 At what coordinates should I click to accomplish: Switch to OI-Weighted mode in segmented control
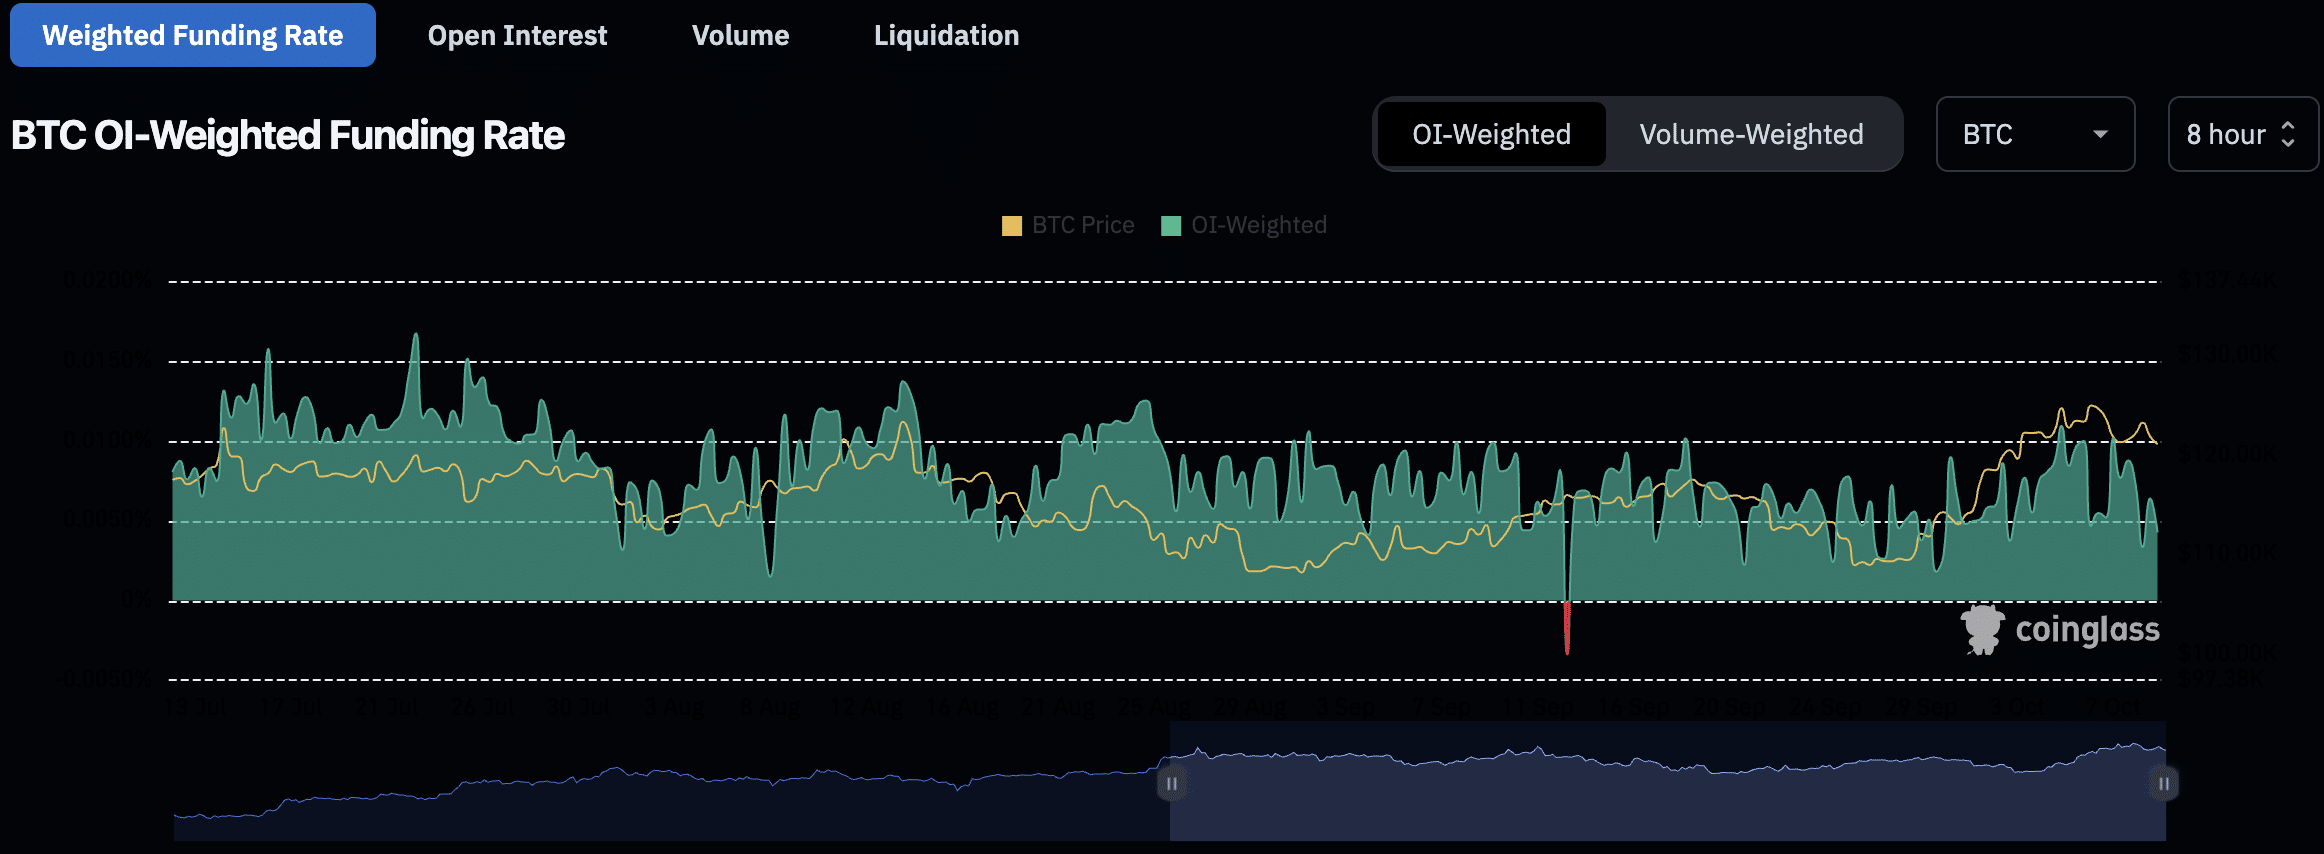1491,135
